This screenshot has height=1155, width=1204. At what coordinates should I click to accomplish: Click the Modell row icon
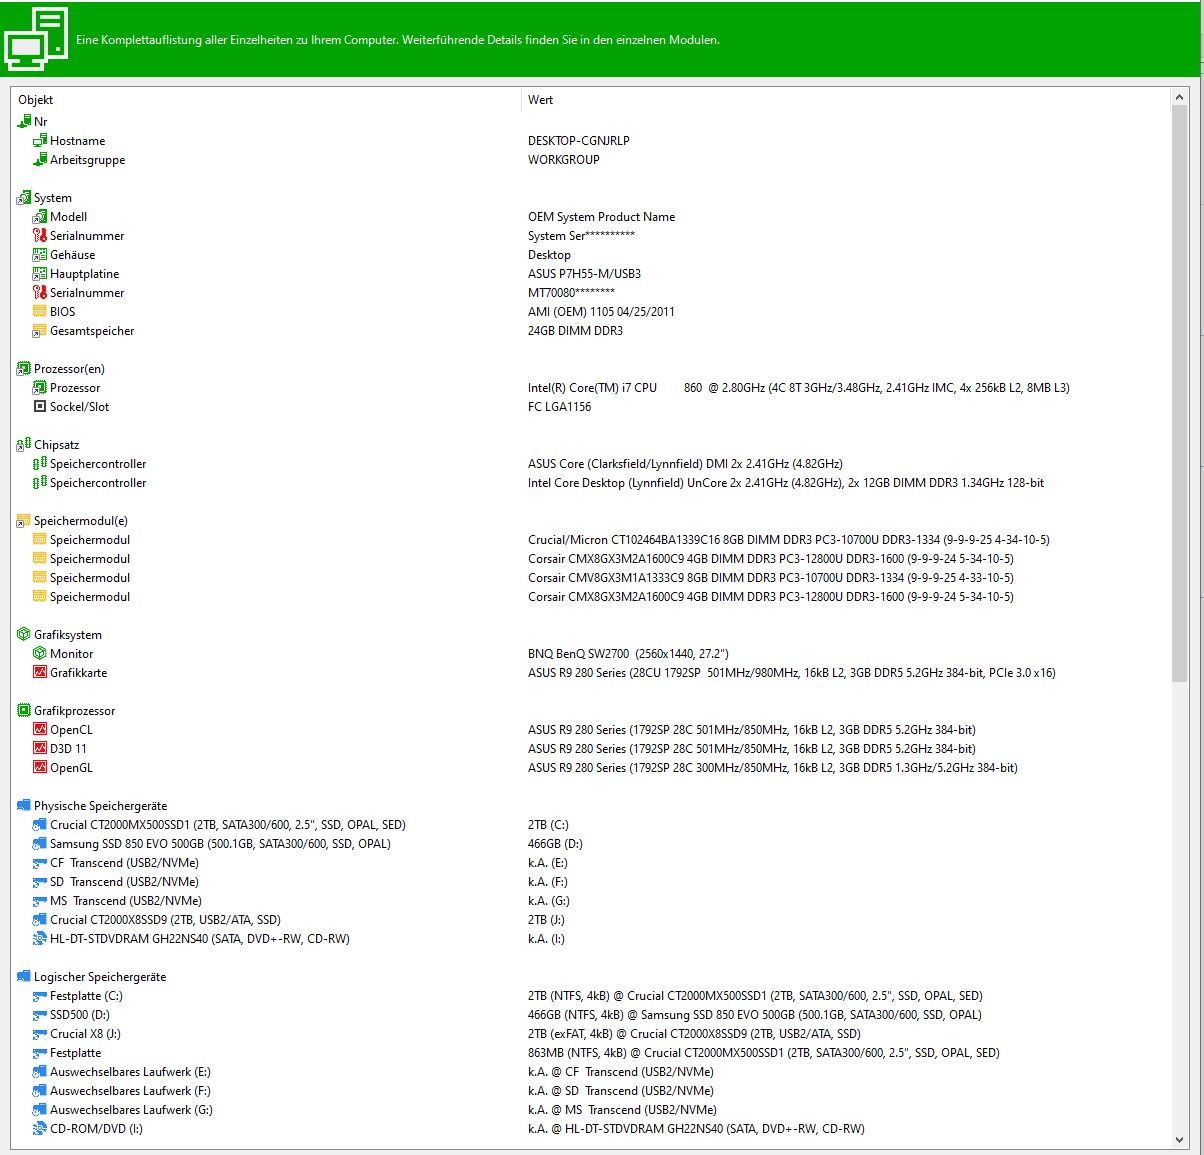(x=40, y=217)
